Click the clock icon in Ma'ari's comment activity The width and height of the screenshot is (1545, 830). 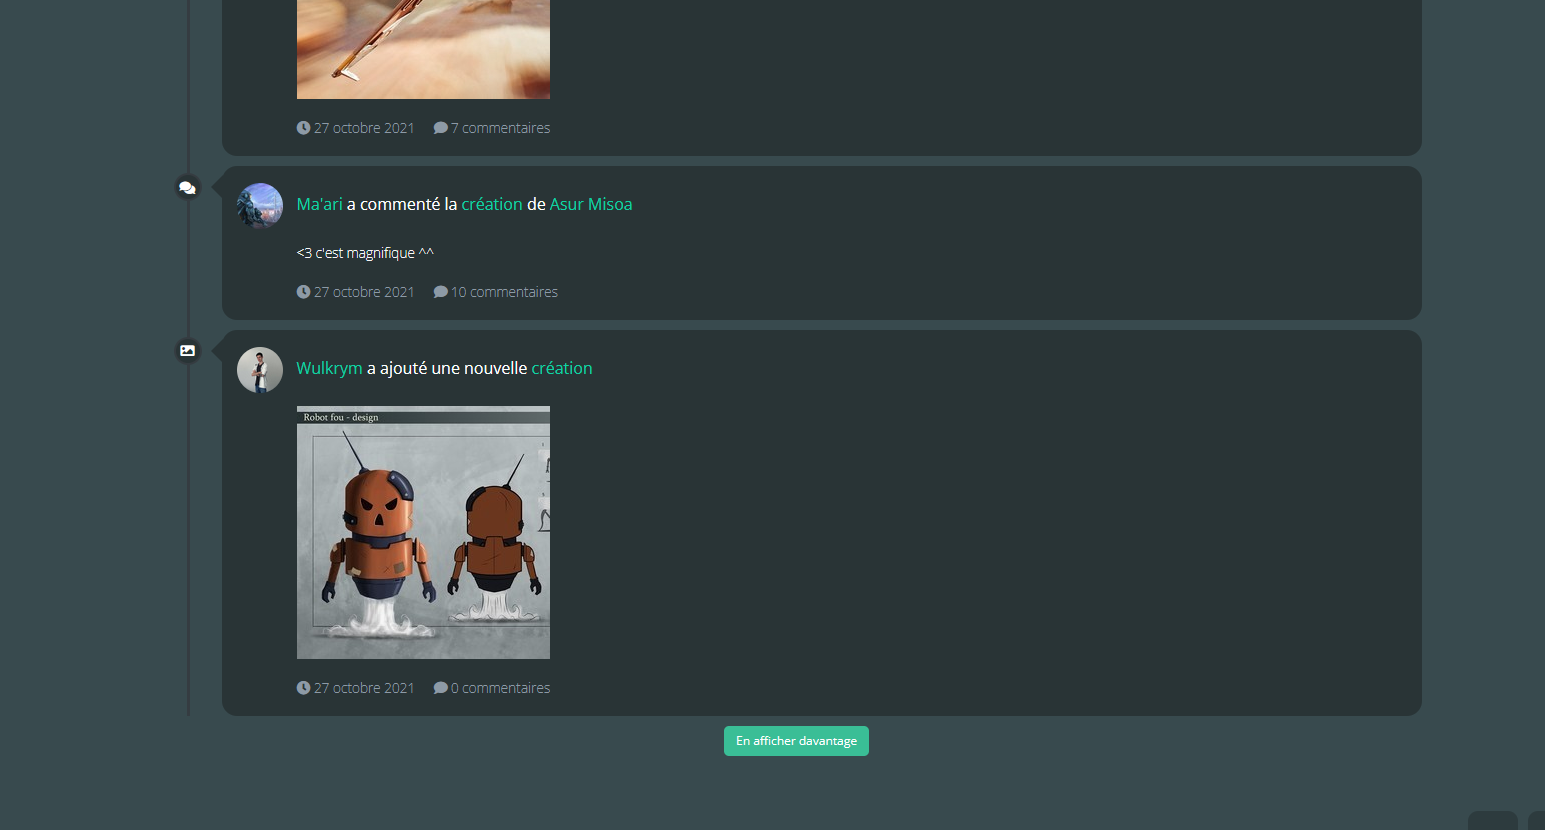pos(303,291)
